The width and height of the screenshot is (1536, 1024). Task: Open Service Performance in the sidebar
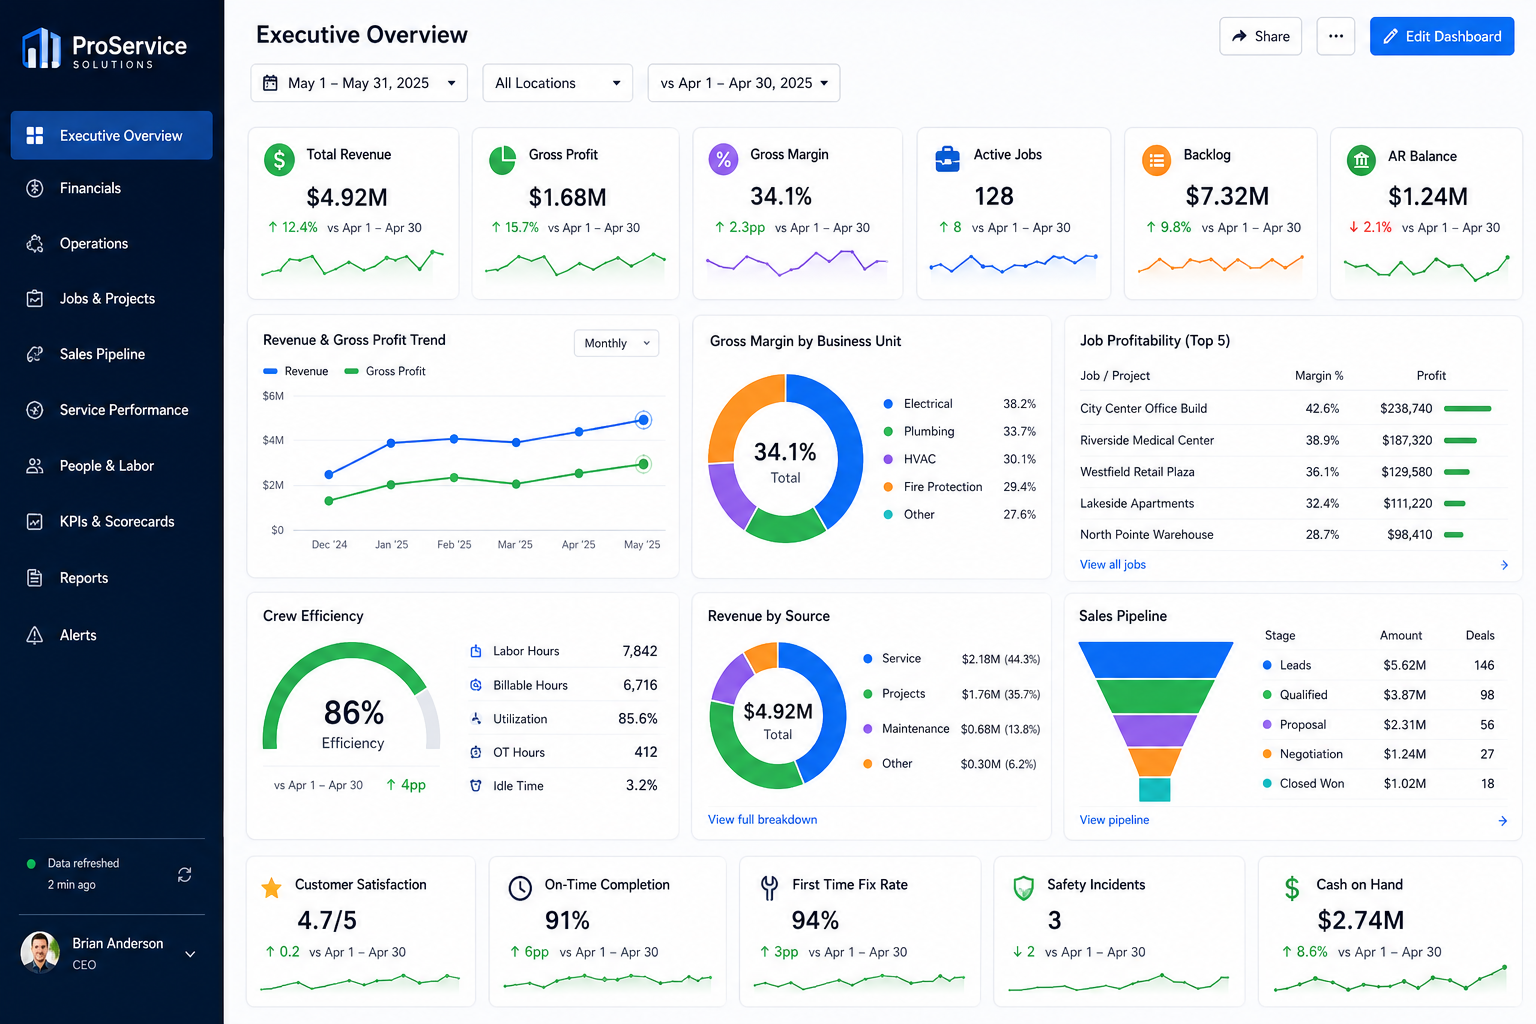(x=112, y=410)
